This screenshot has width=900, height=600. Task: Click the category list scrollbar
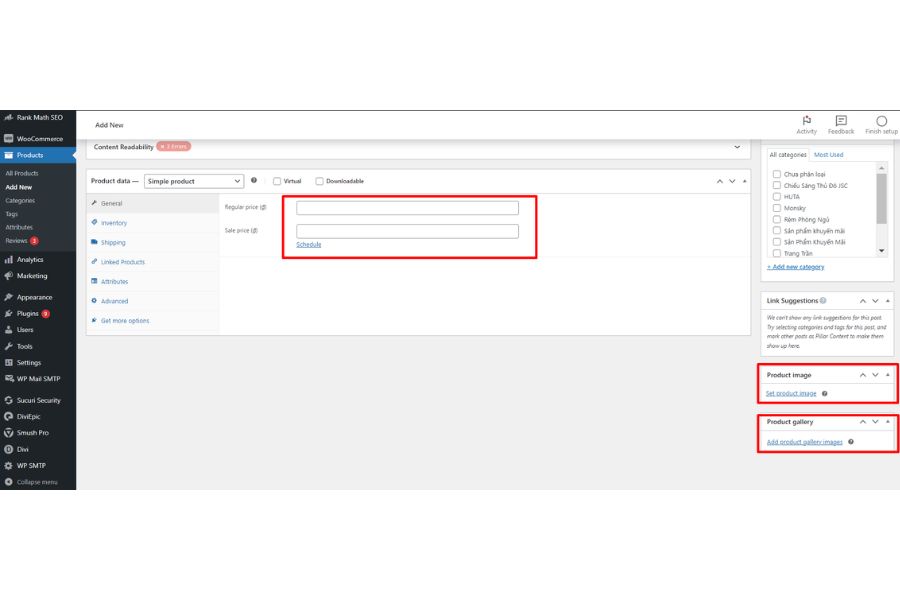(881, 200)
